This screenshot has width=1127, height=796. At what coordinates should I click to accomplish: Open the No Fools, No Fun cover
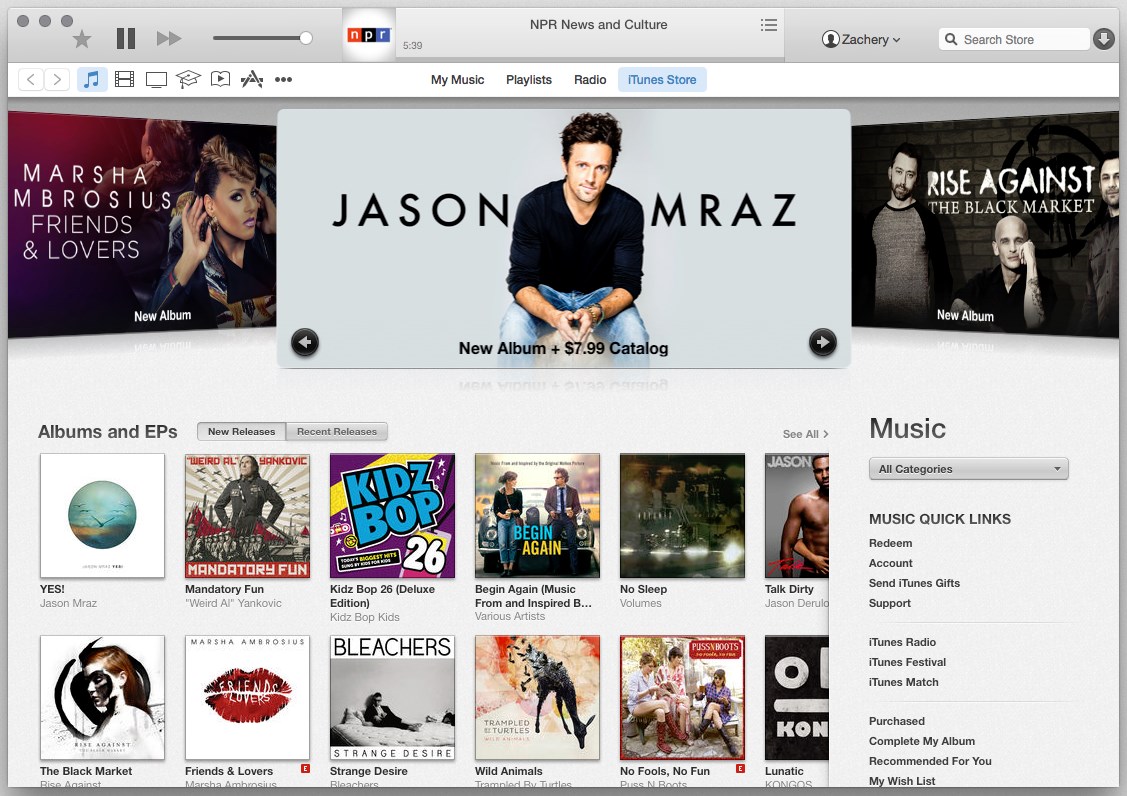[x=682, y=697]
